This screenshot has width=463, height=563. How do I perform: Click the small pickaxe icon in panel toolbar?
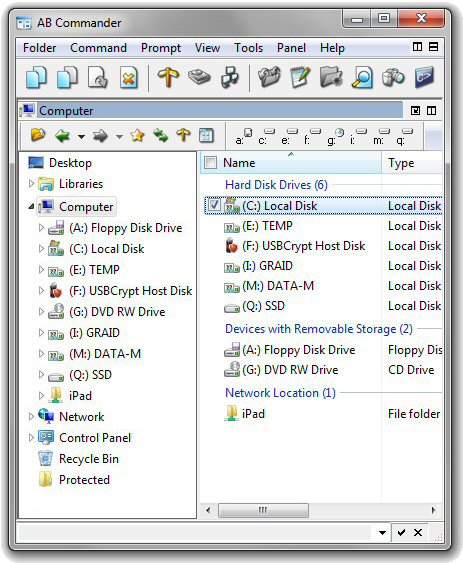point(183,135)
